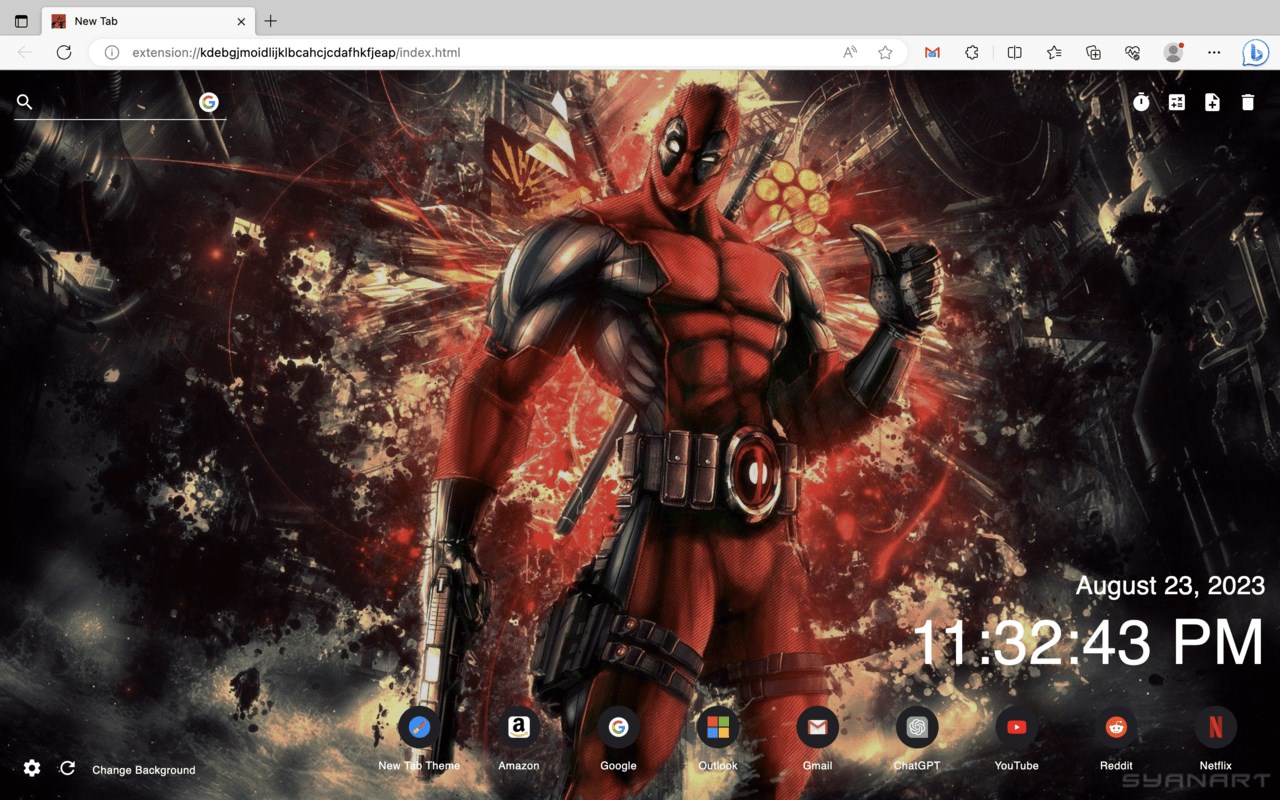Image resolution: width=1280 pixels, height=800 pixels.
Task: Click the magnifying glass search icon
Action: (x=25, y=102)
